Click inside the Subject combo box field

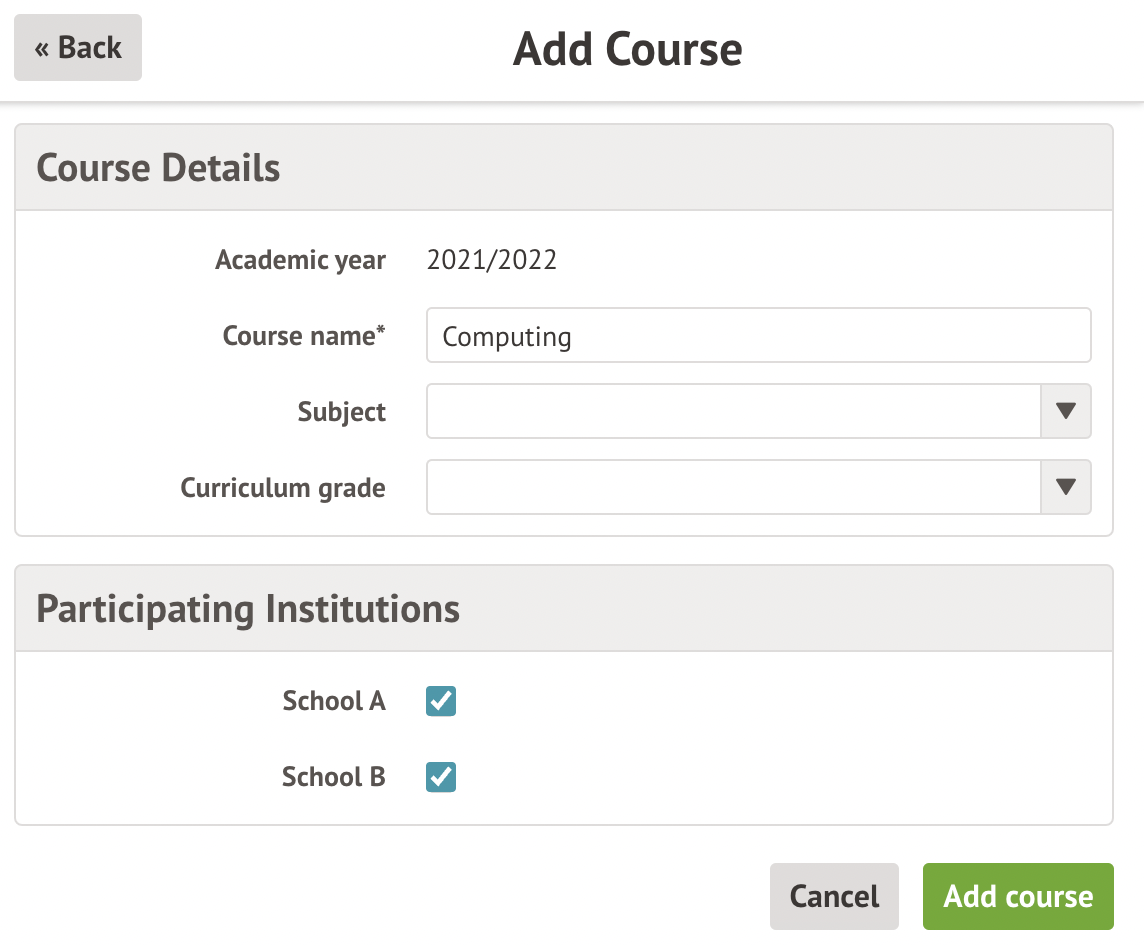pyautogui.click(x=733, y=411)
